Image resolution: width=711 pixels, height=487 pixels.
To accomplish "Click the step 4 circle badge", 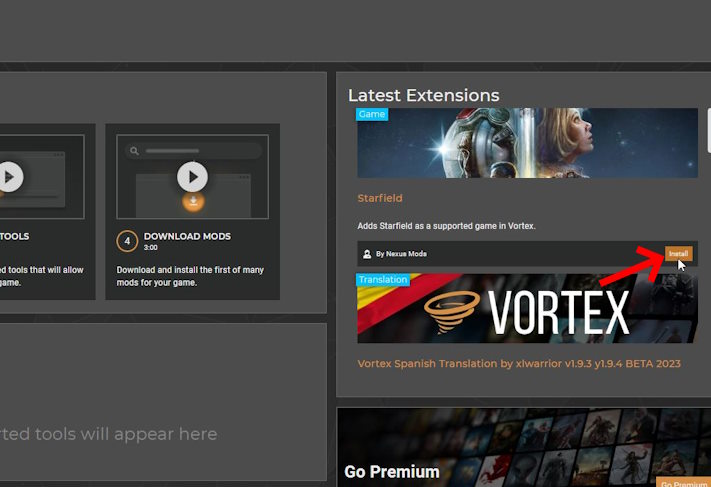I will click(x=127, y=241).
